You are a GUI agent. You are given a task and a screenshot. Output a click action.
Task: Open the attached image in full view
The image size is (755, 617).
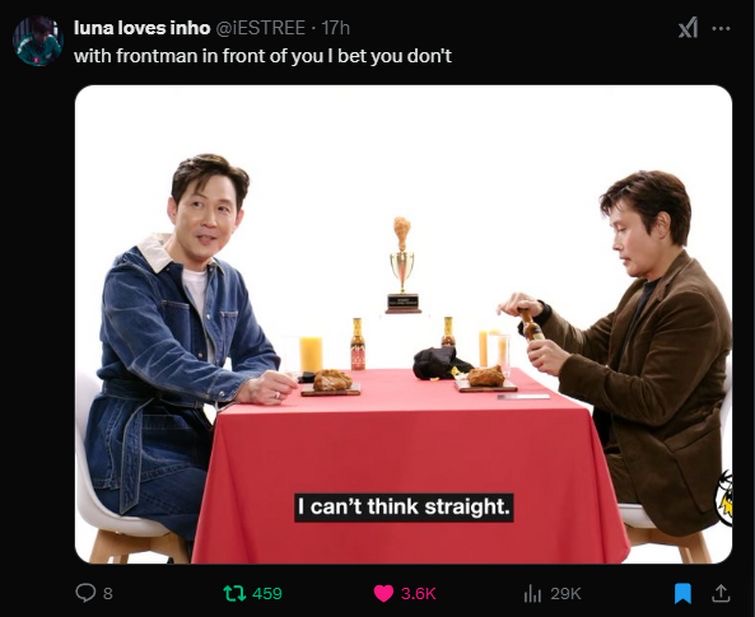404,324
